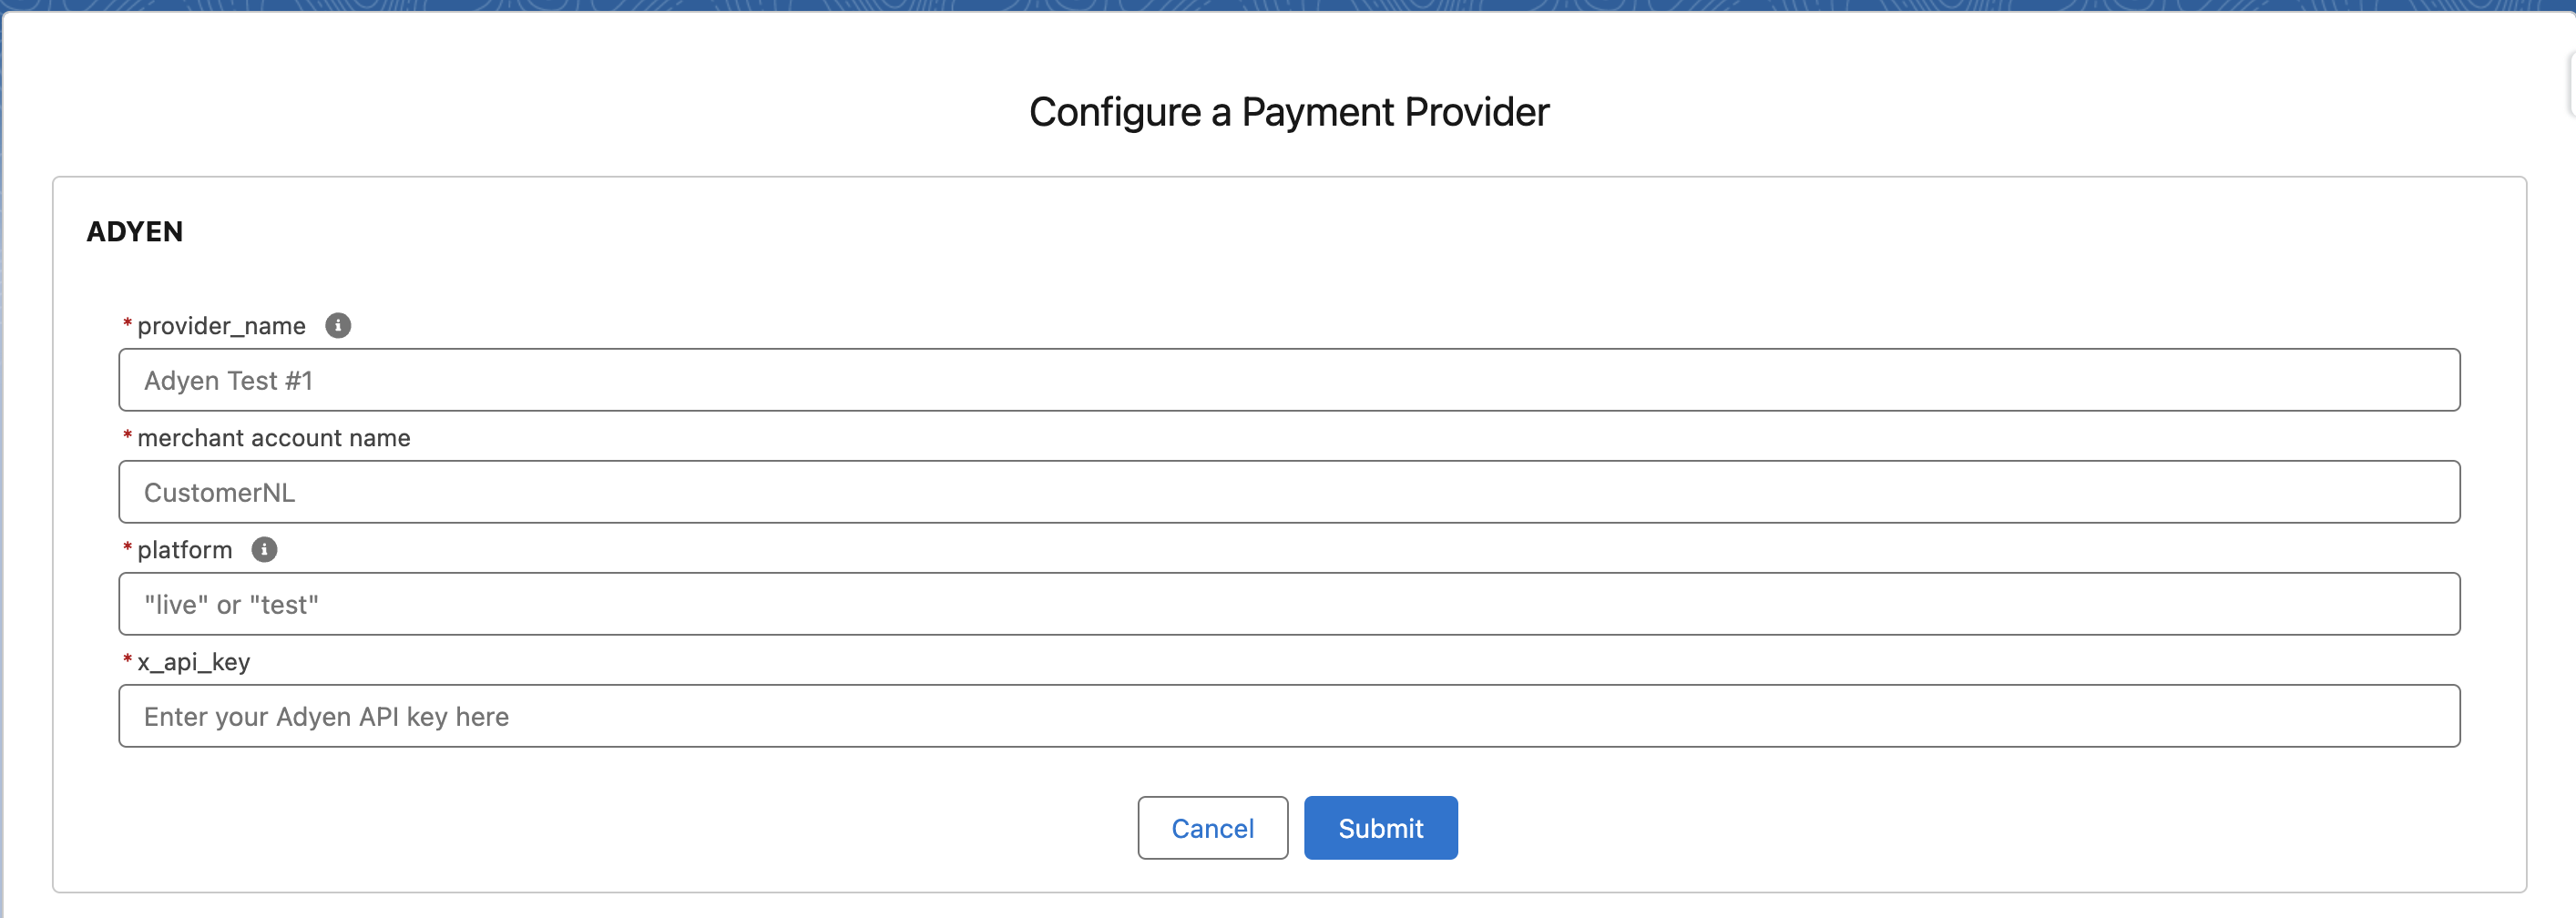The image size is (2576, 918).
Task: Click the 'live' or 'test' placeholder text
Action: point(231,603)
